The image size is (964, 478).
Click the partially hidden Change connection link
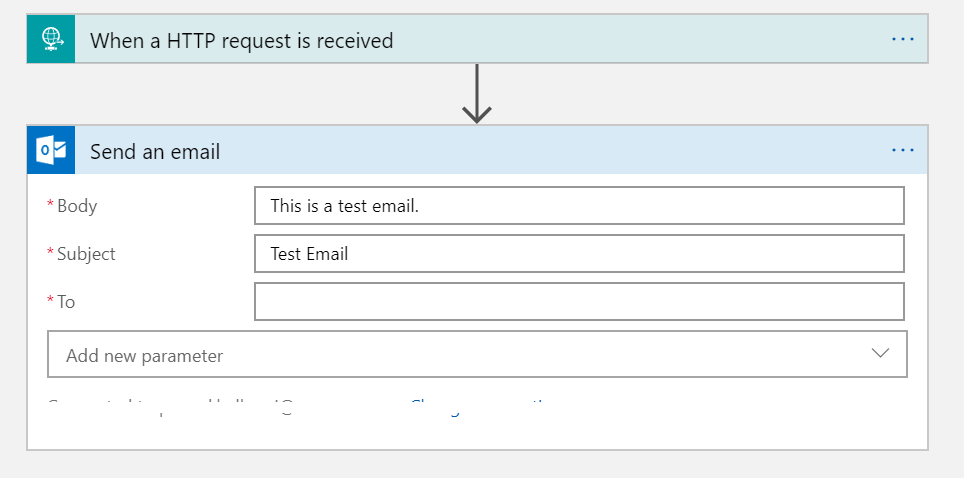480,407
